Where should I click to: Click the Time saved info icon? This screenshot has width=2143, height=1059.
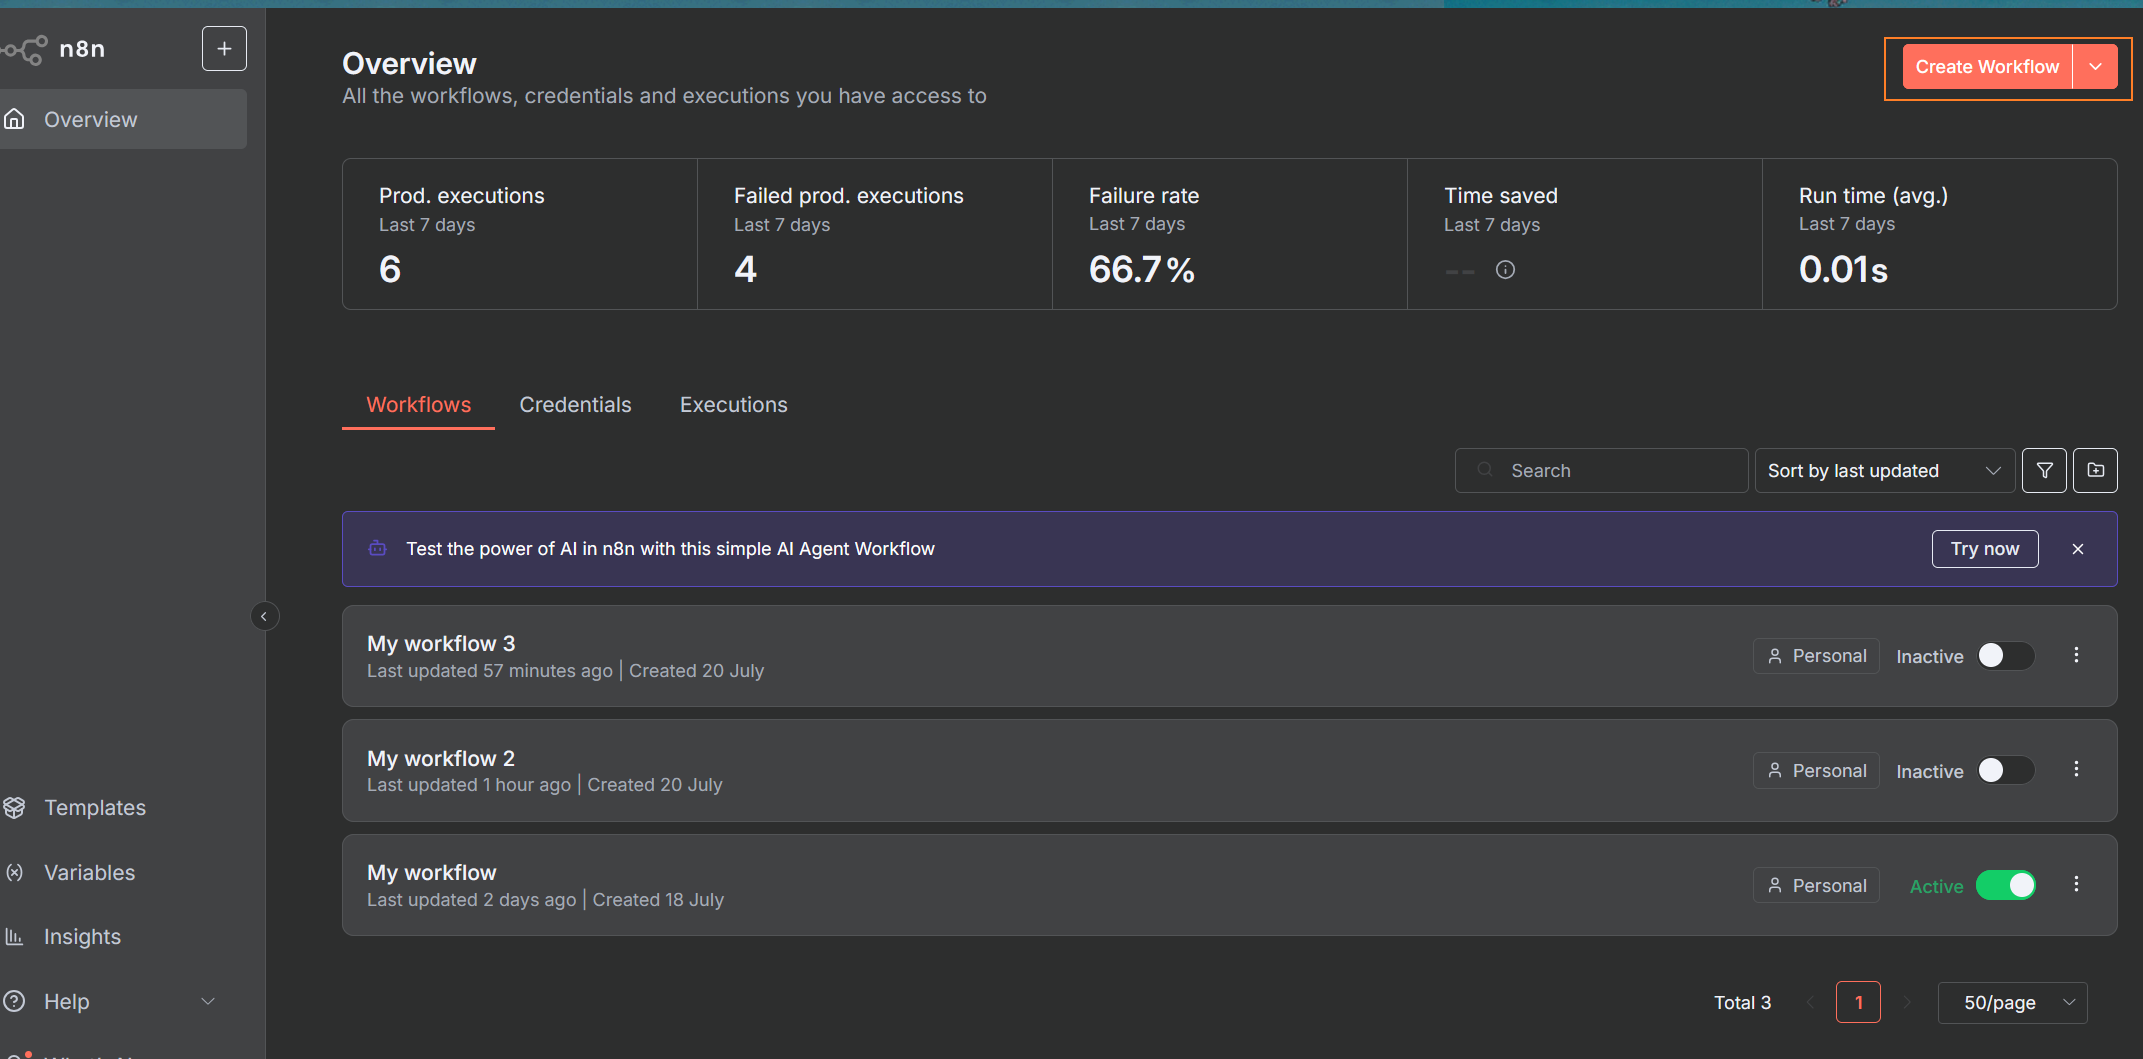(x=1505, y=270)
